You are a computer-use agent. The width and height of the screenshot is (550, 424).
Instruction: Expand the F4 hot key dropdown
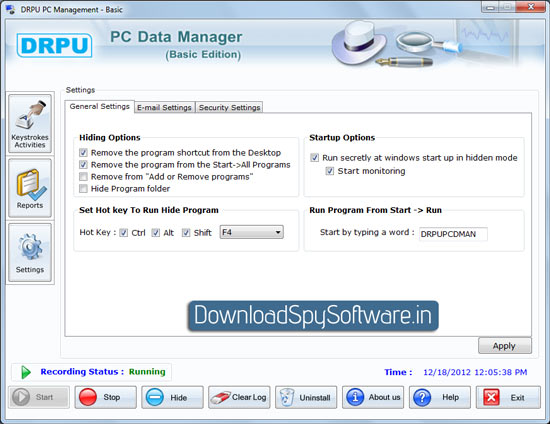coord(251,232)
